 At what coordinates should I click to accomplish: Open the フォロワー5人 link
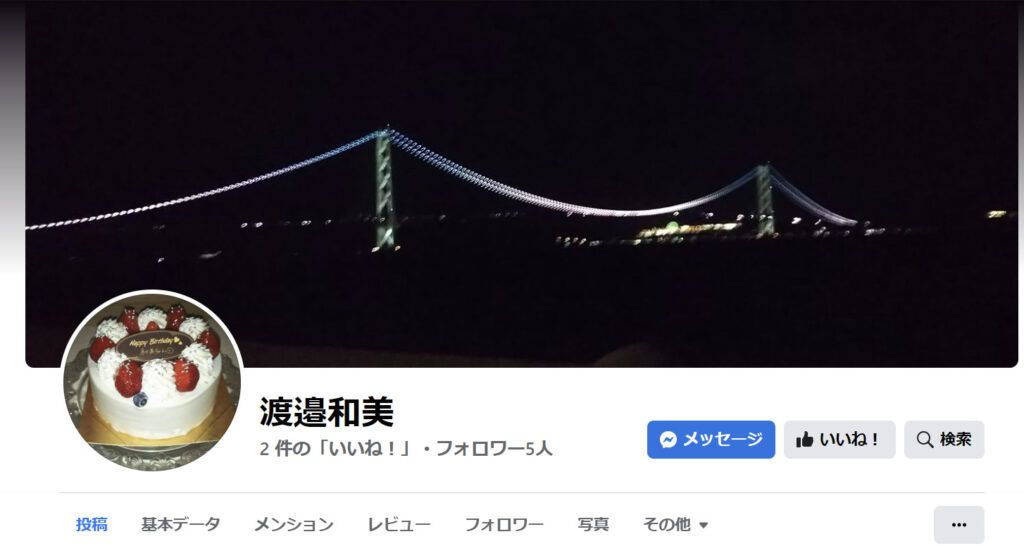tap(494, 449)
